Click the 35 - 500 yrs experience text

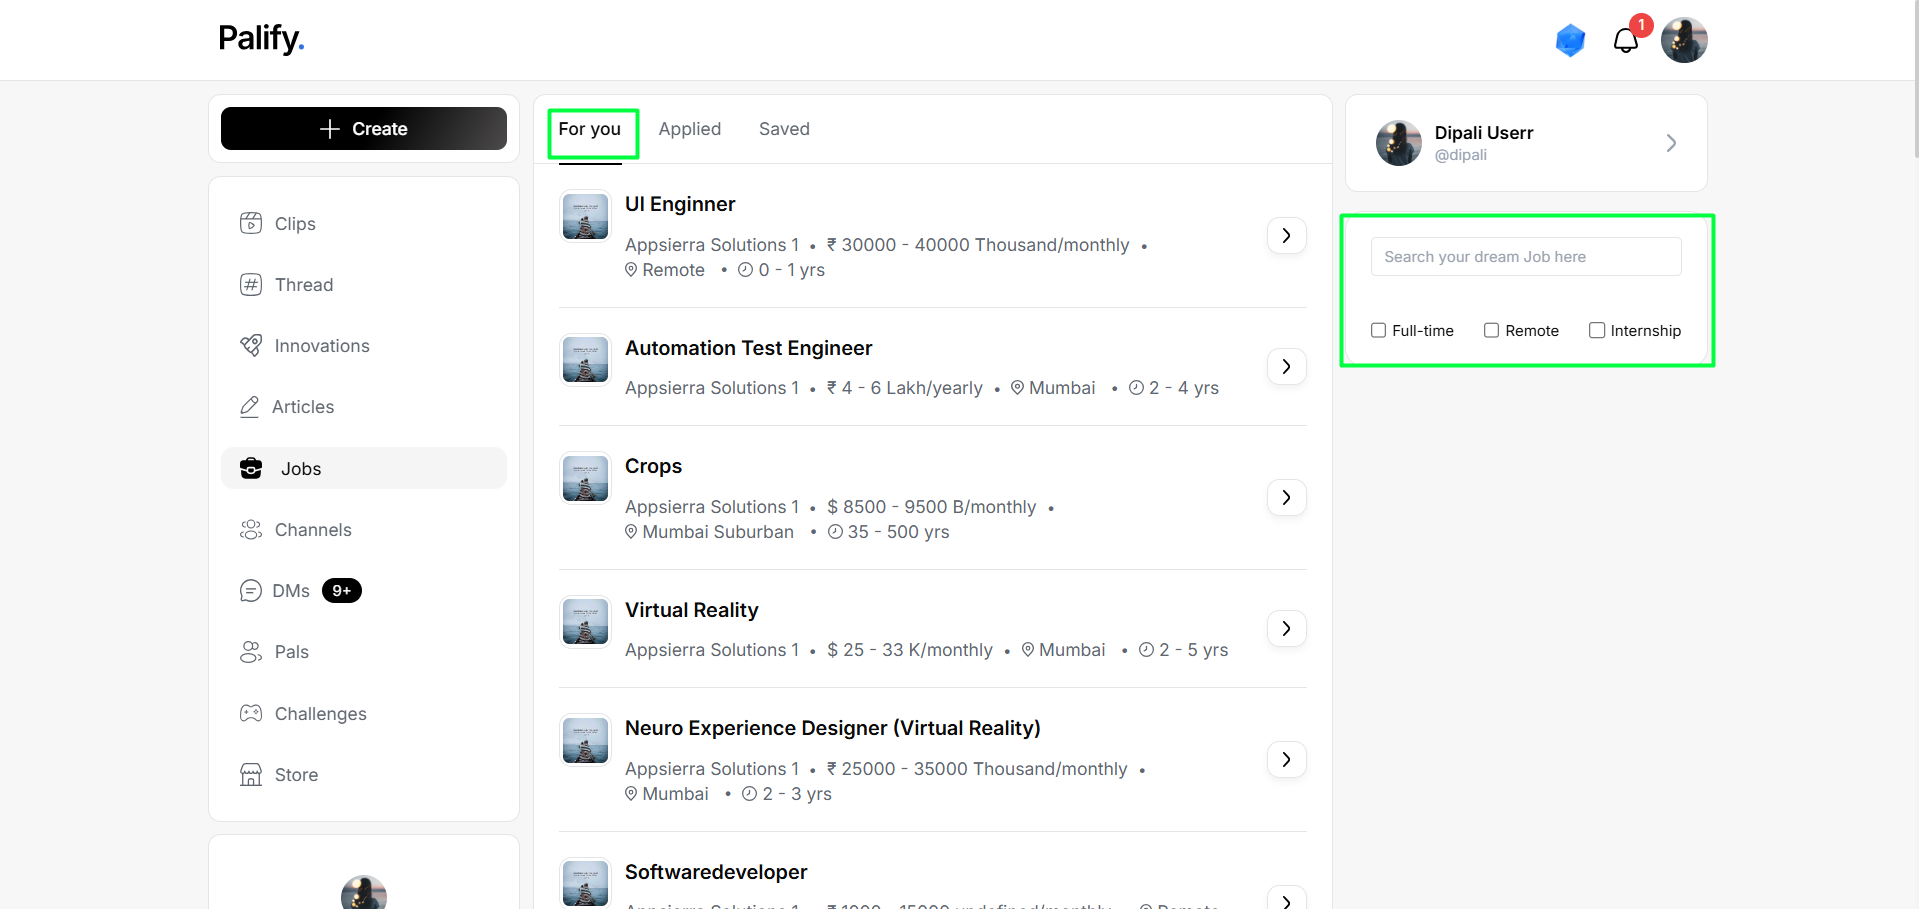coord(899,532)
